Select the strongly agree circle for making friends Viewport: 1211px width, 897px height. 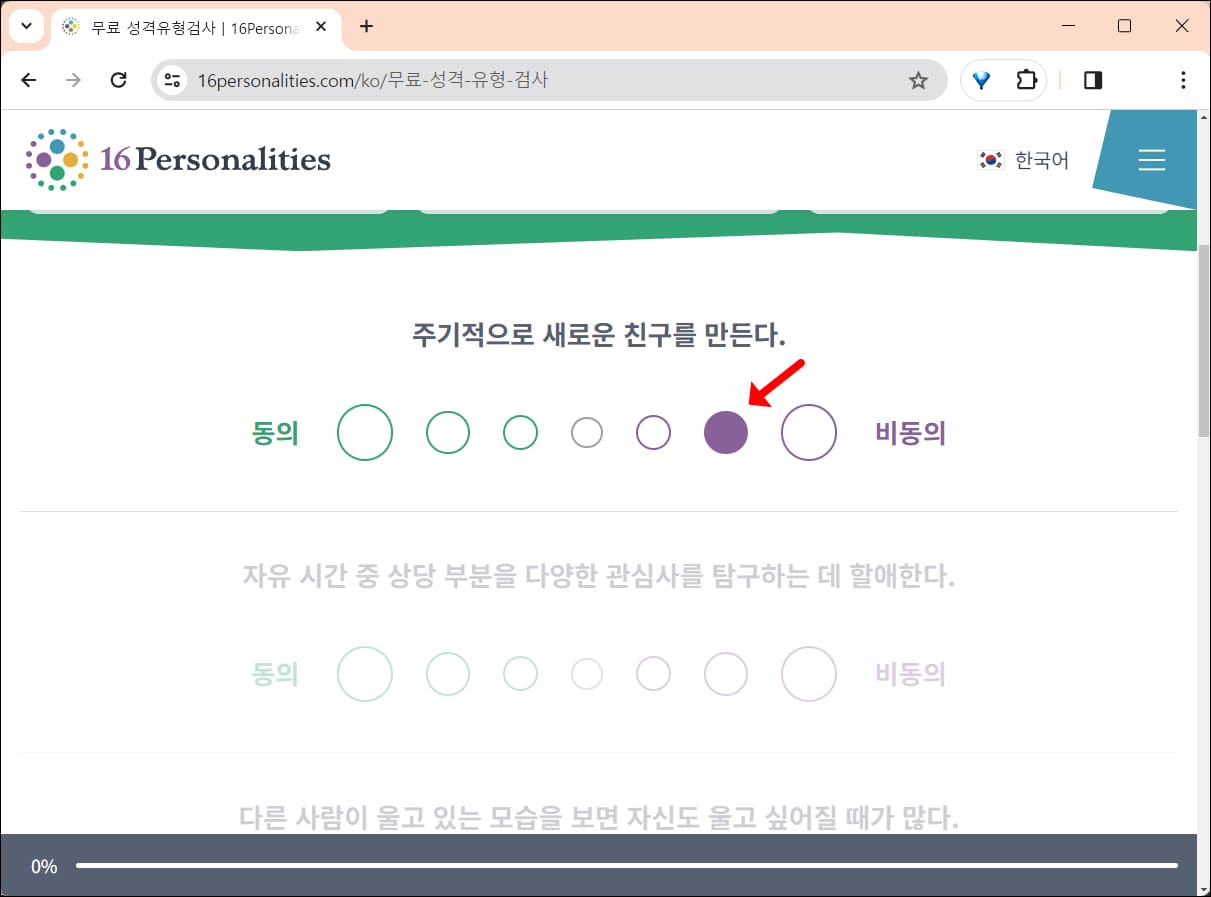365,432
